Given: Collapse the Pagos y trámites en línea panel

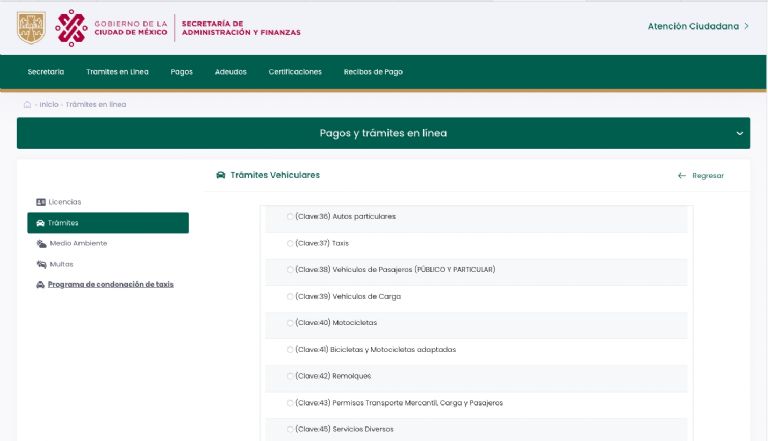Looking at the screenshot, I should tap(740, 133).
